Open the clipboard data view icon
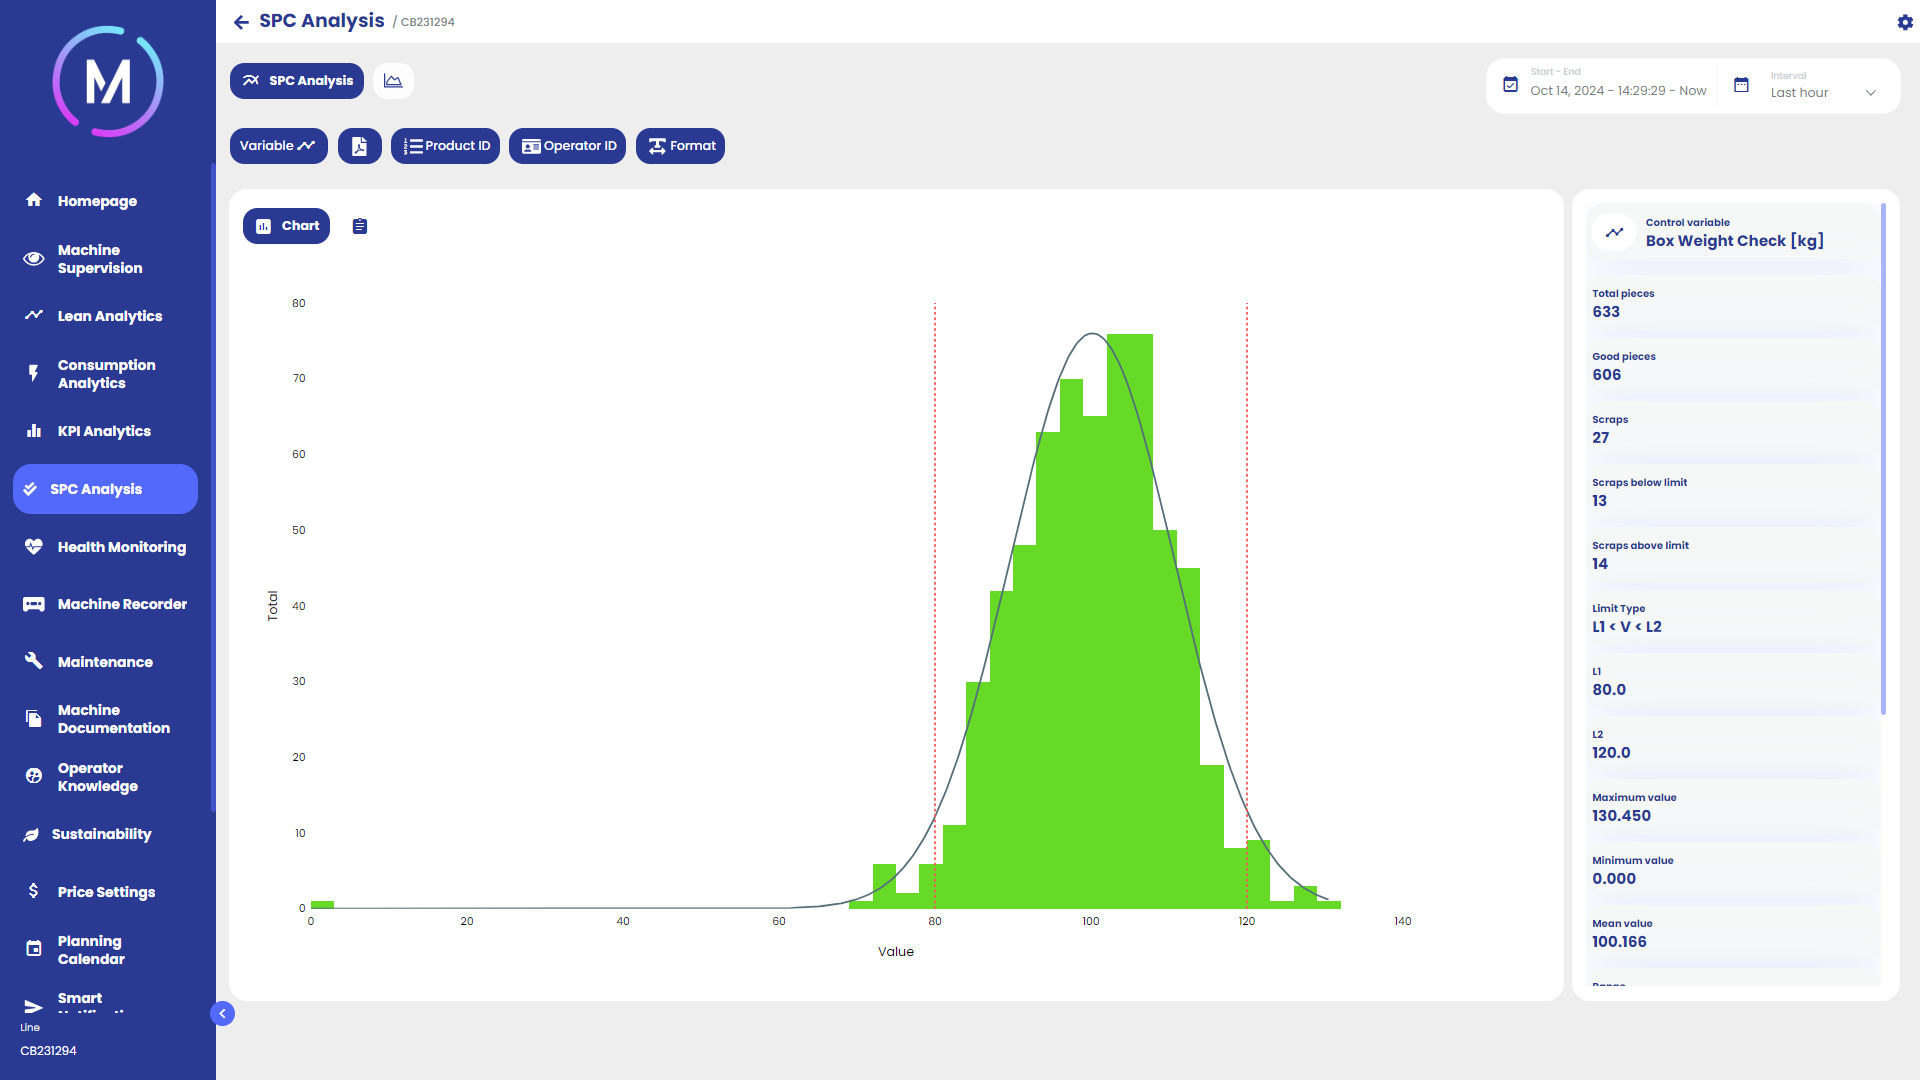1920x1080 pixels. click(x=360, y=227)
